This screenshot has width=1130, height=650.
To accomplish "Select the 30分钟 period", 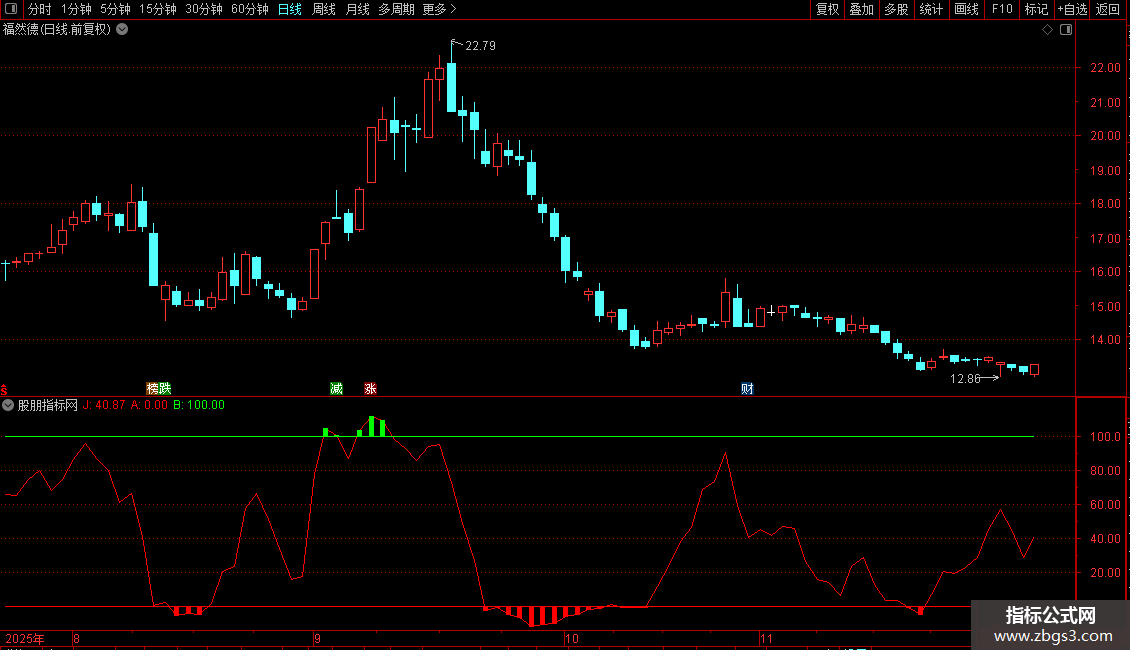I will [204, 9].
